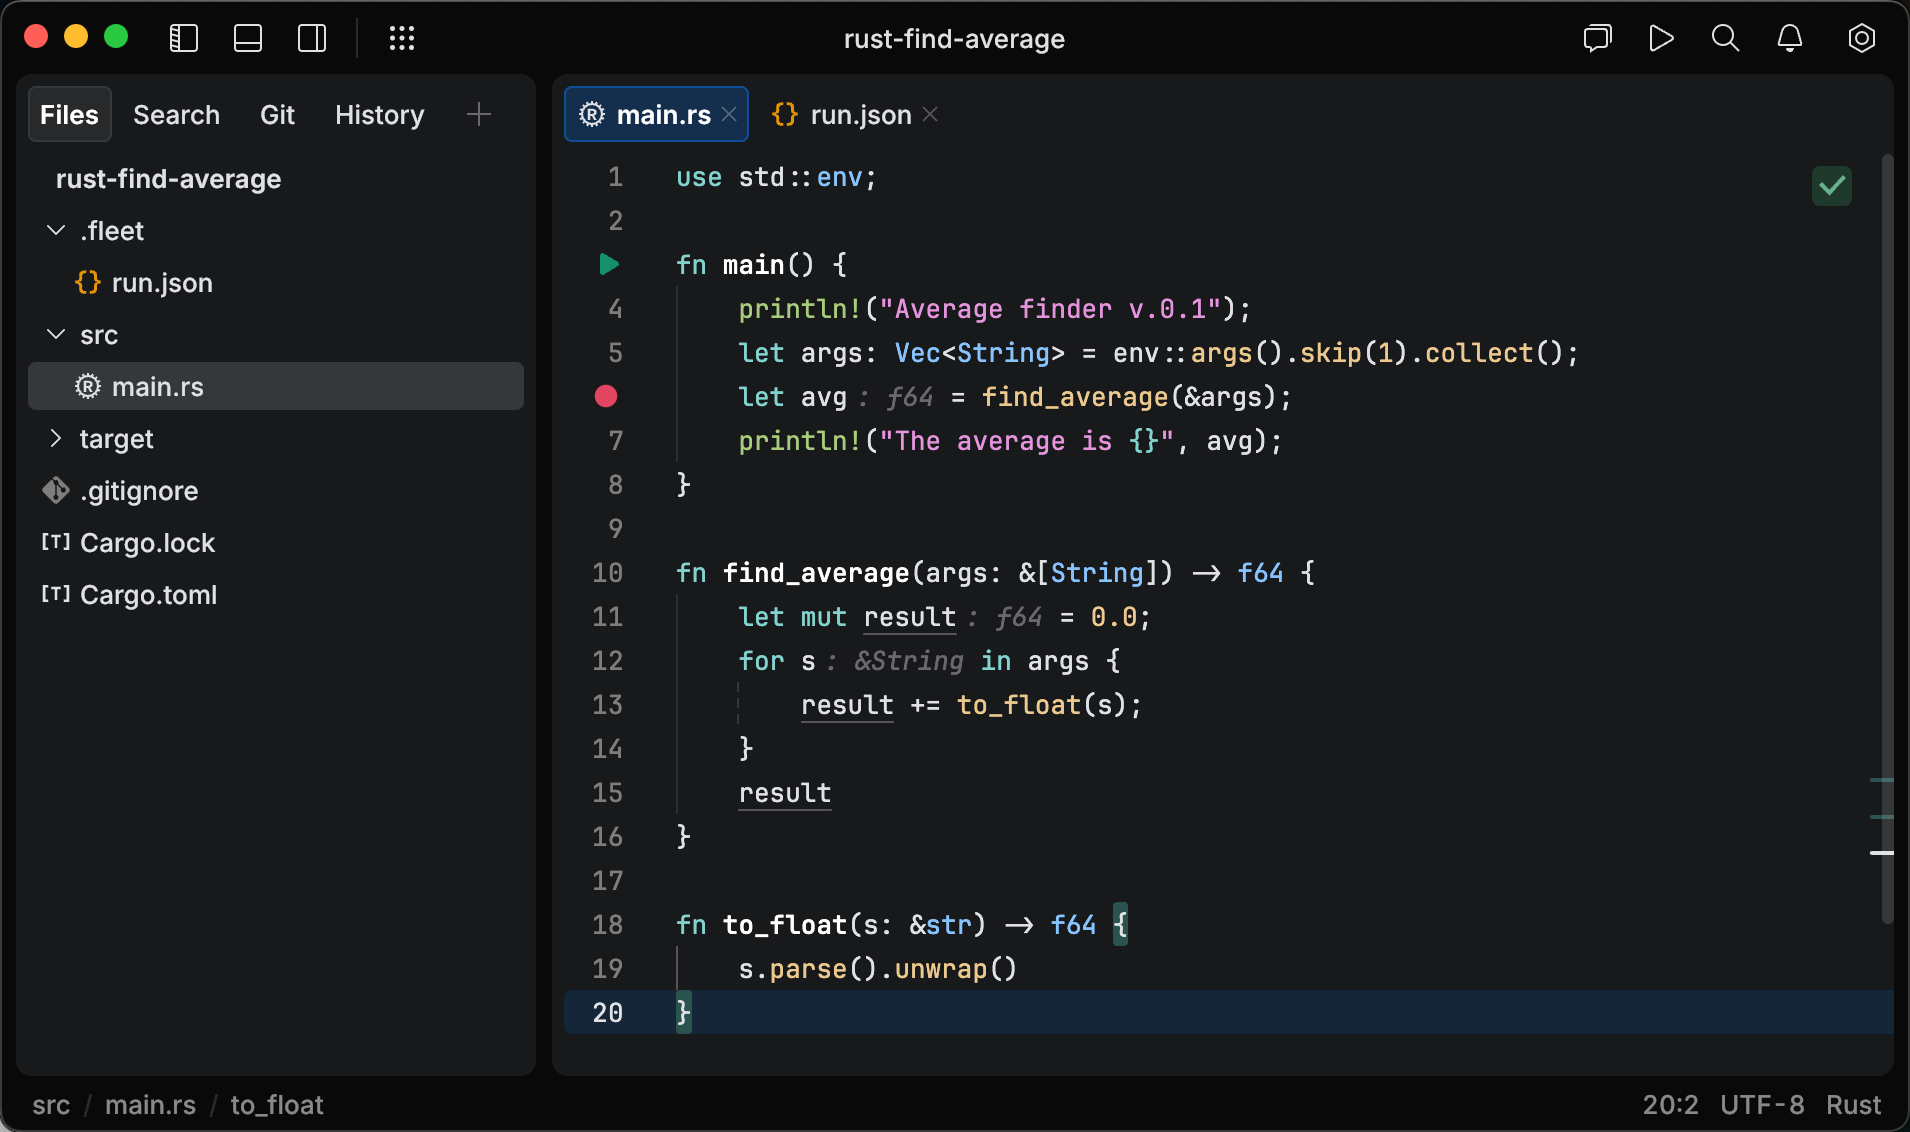
Task: Open the History view
Action: 379,114
